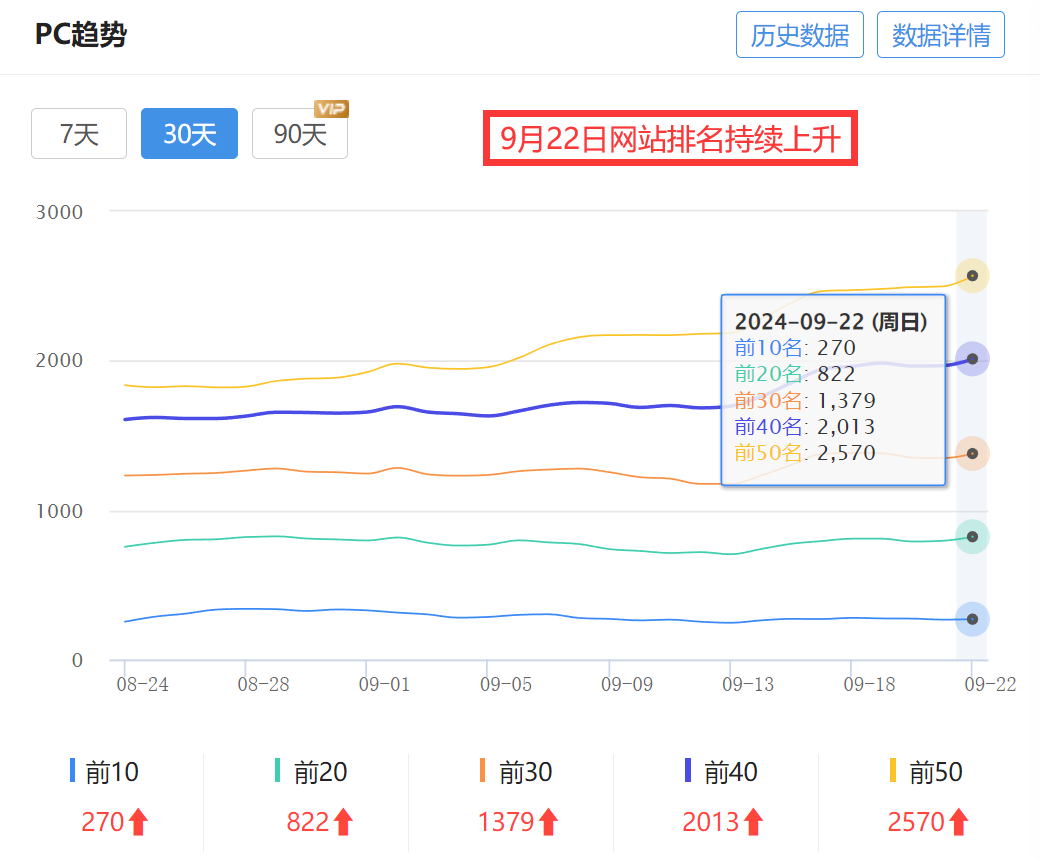Viewport: 1040px width, 859px height.
Task: Click the red arrow beside 2013
Action: pyautogui.click(x=753, y=822)
